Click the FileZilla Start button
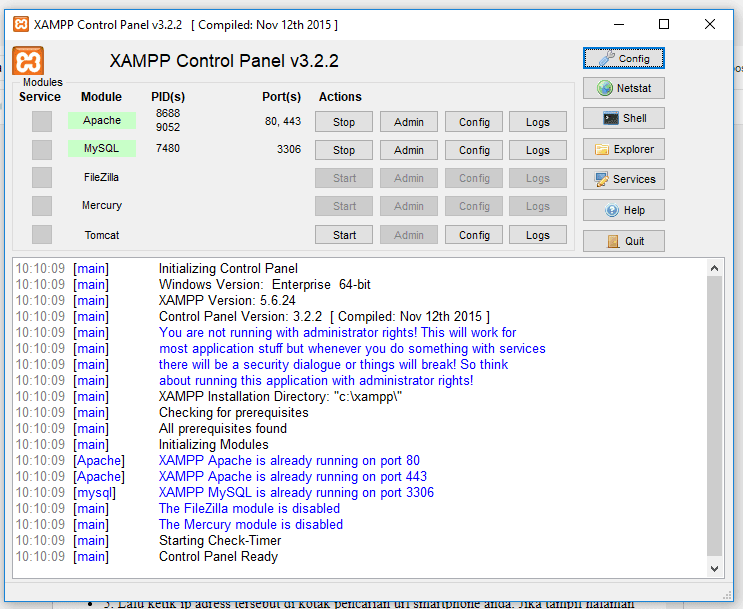The height and width of the screenshot is (609, 743). [344, 178]
